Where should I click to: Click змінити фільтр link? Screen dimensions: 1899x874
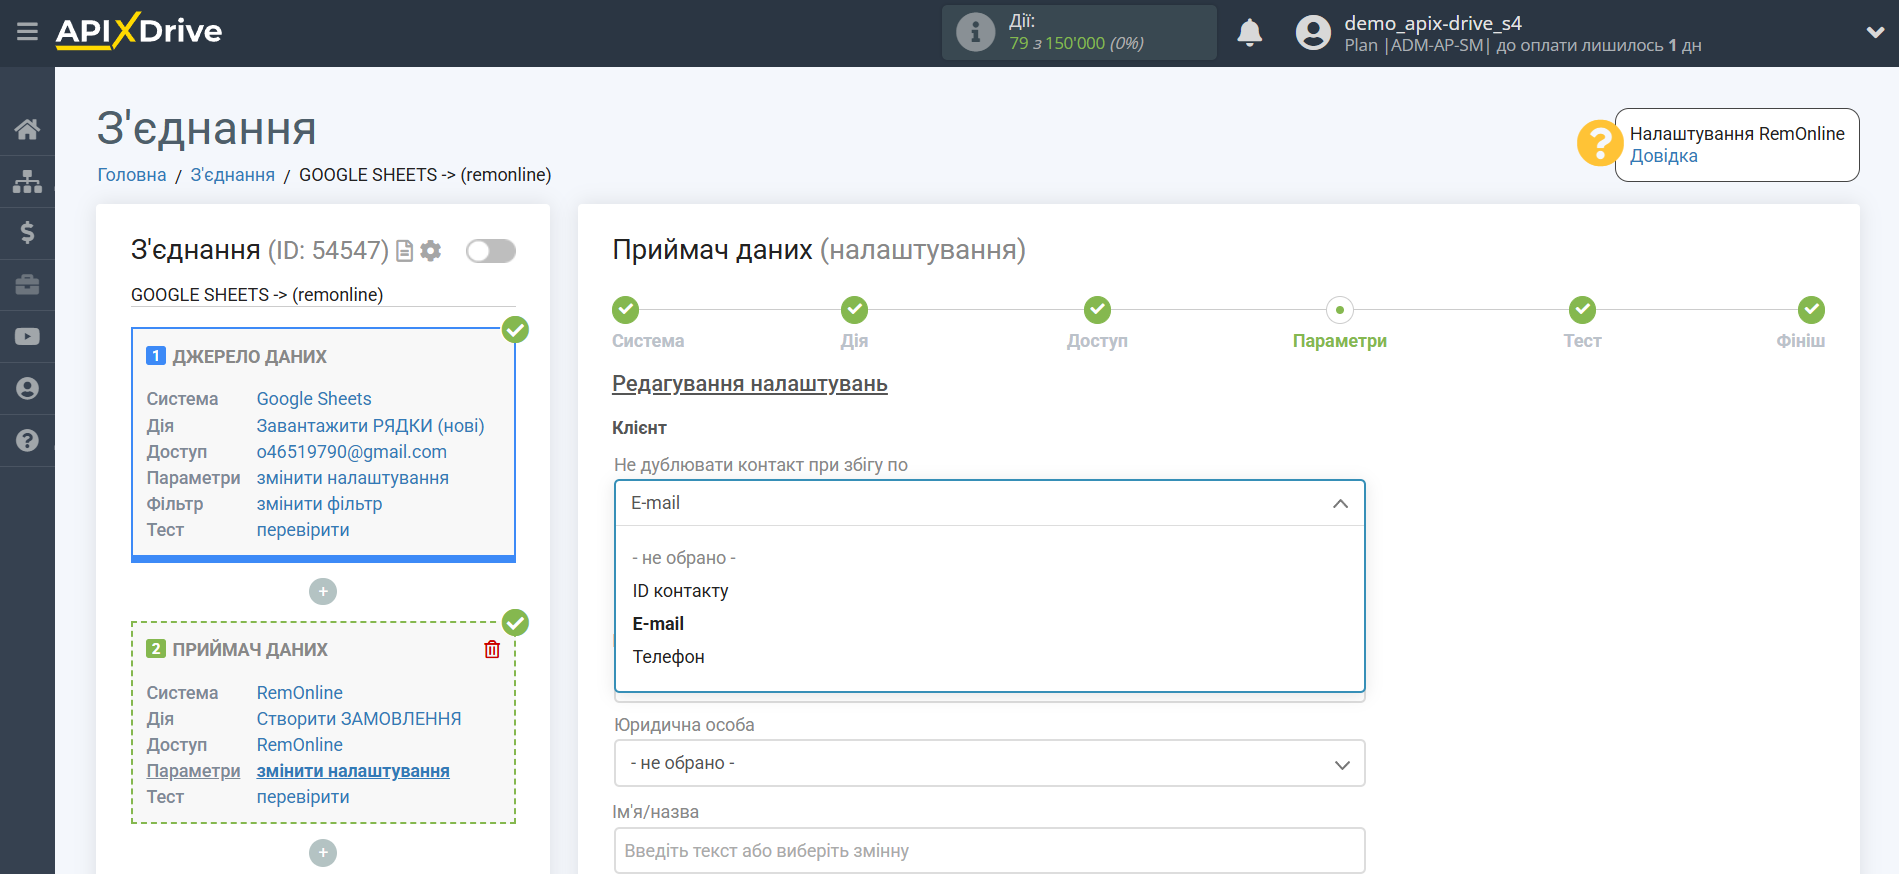319,504
